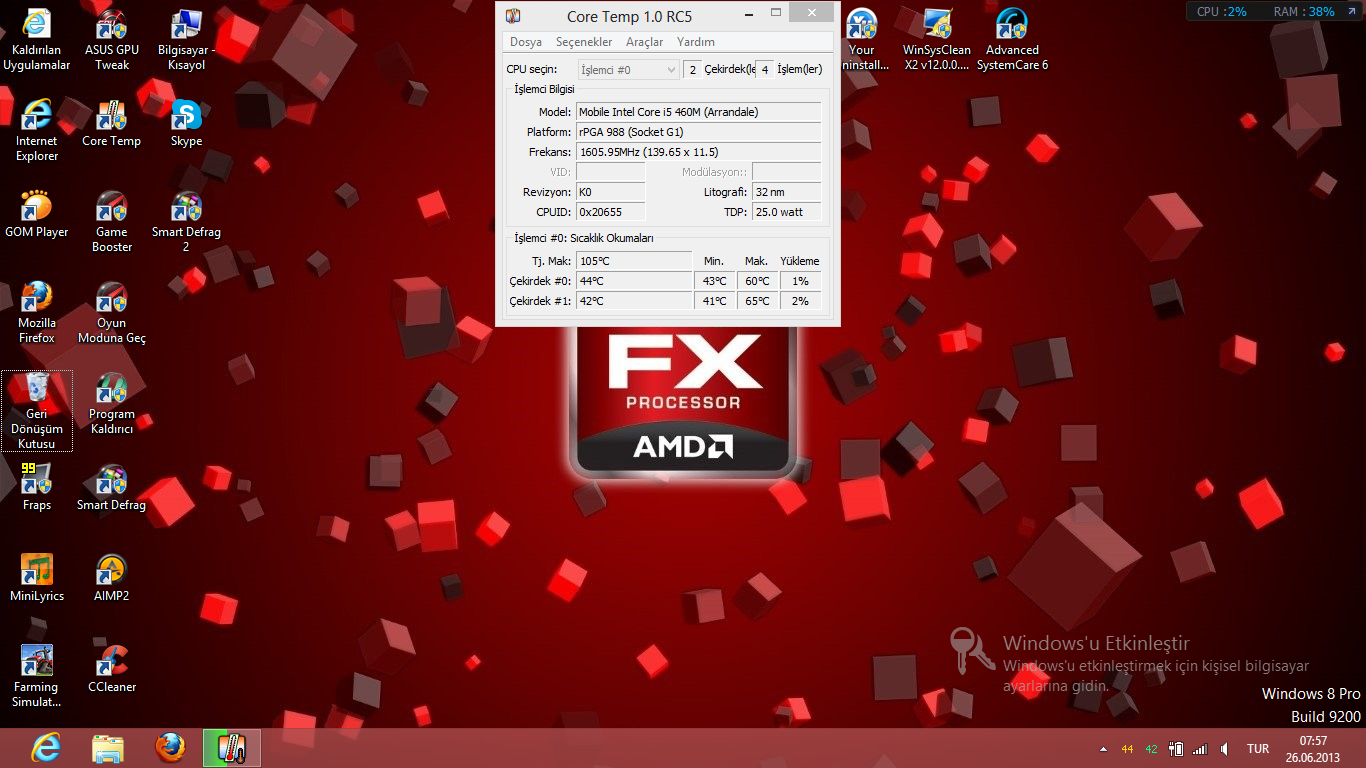
Task: Select the Skype desktop icon
Action: 186,124
